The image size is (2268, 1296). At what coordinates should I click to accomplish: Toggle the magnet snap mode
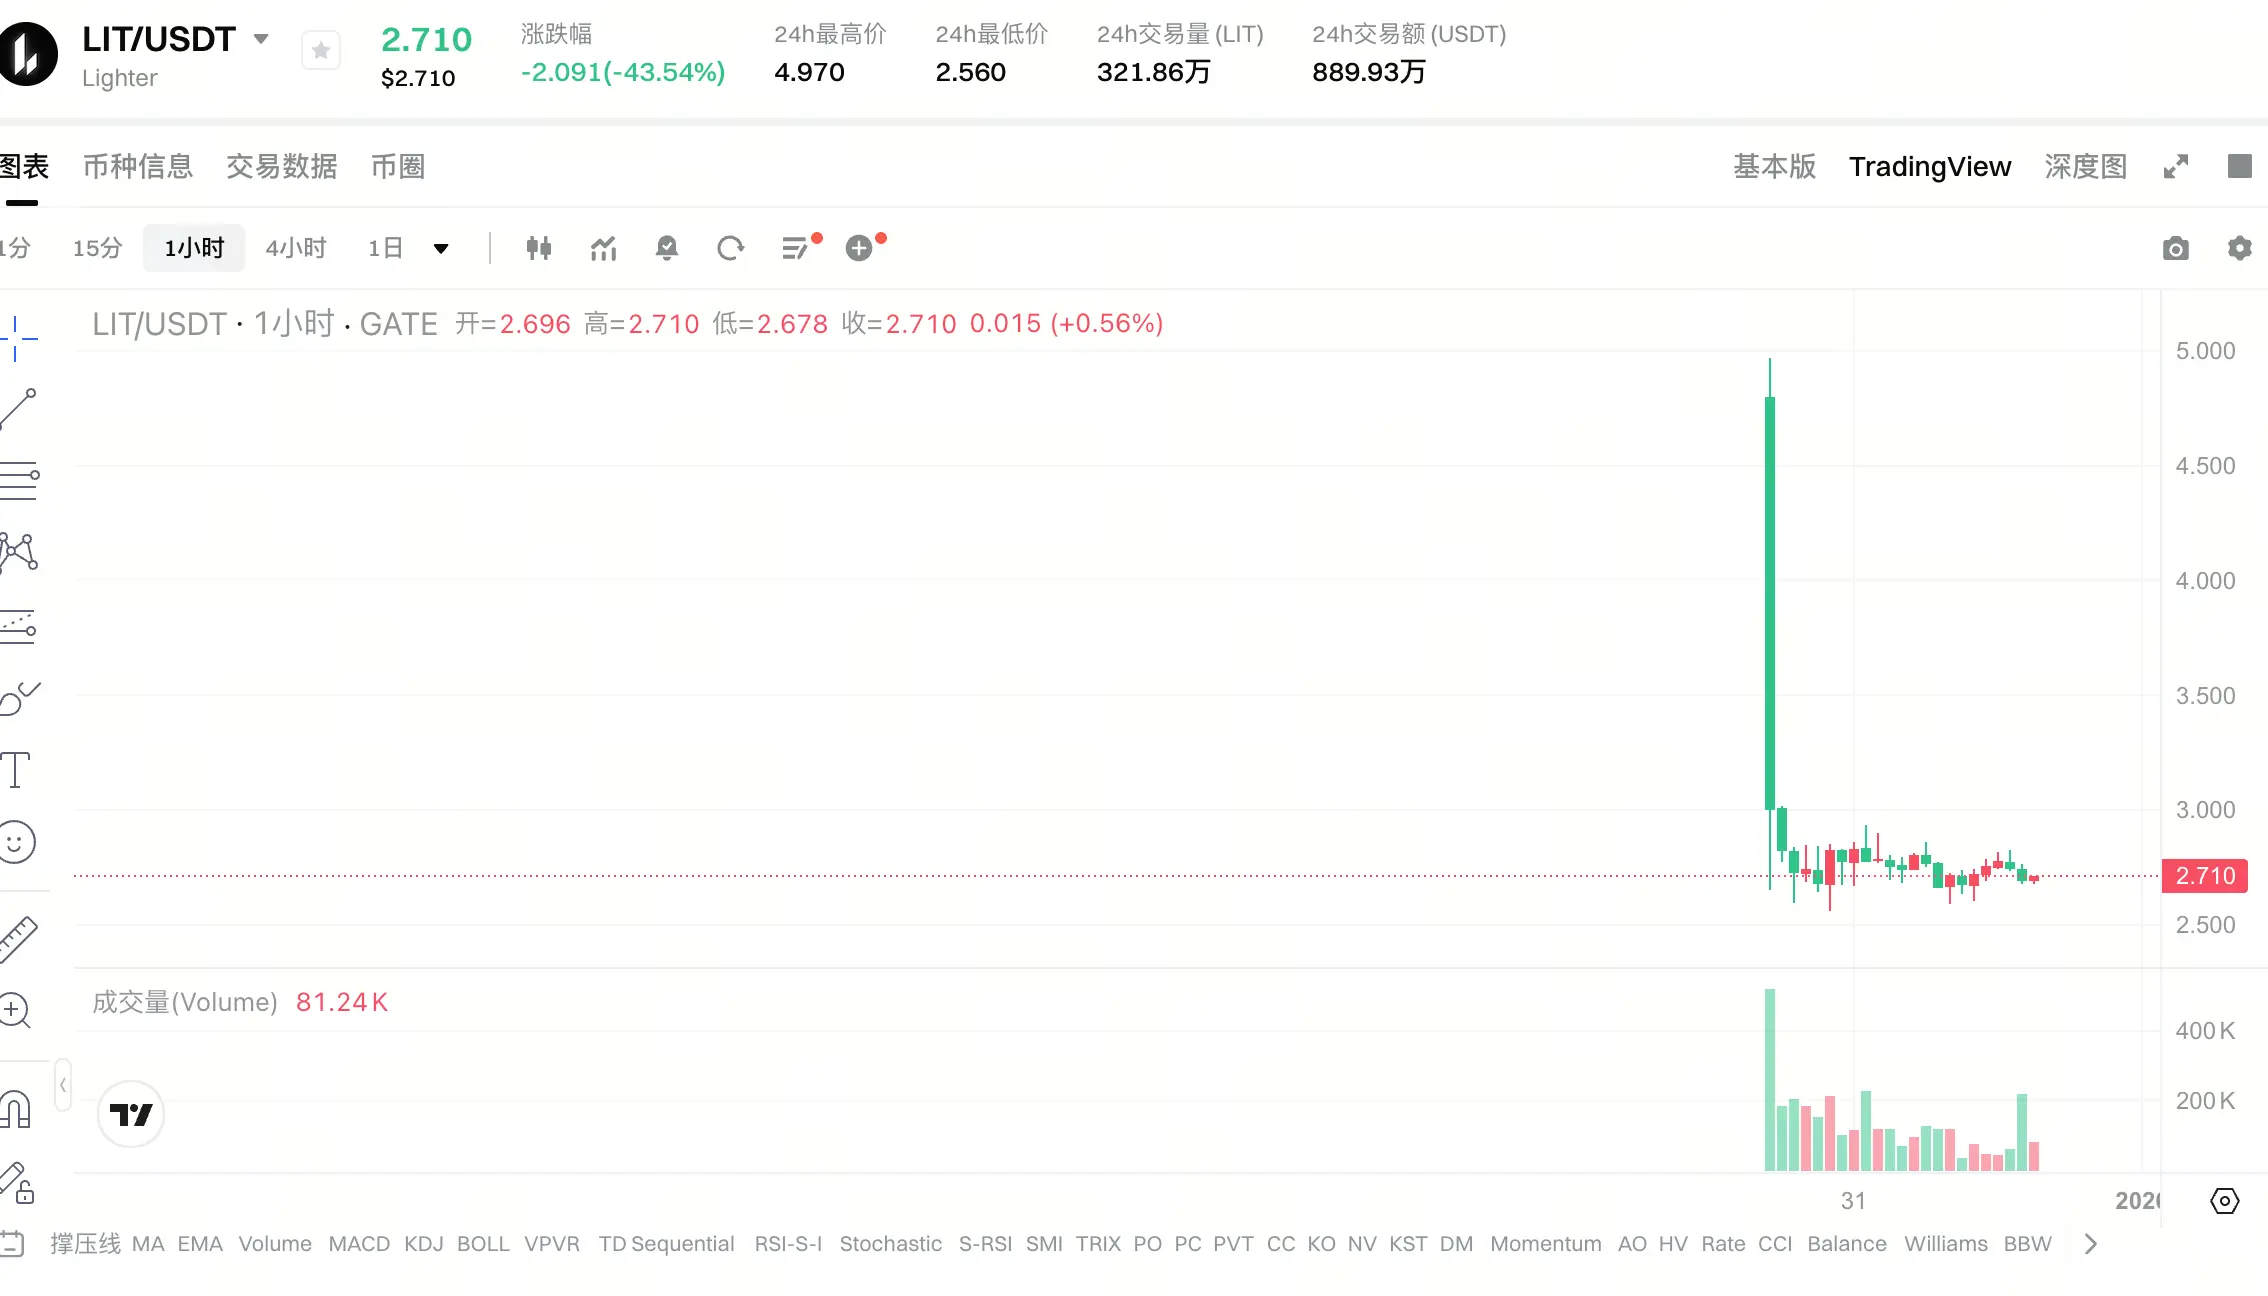[16, 1110]
